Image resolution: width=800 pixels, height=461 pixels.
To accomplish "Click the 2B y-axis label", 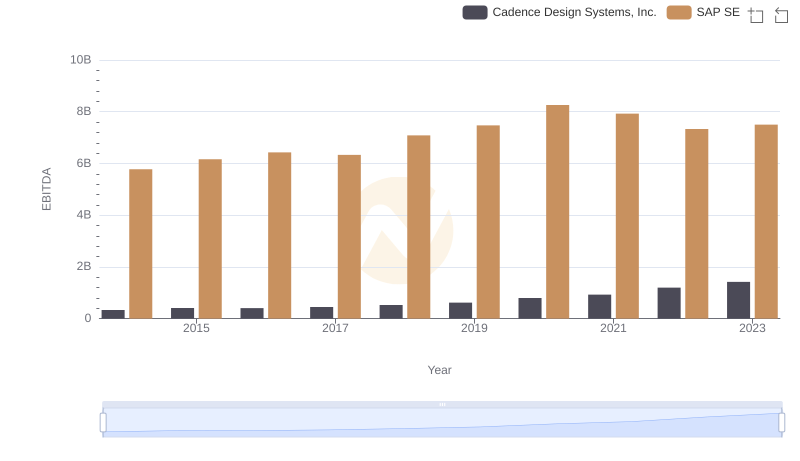I will pyautogui.click(x=84, y=266).
